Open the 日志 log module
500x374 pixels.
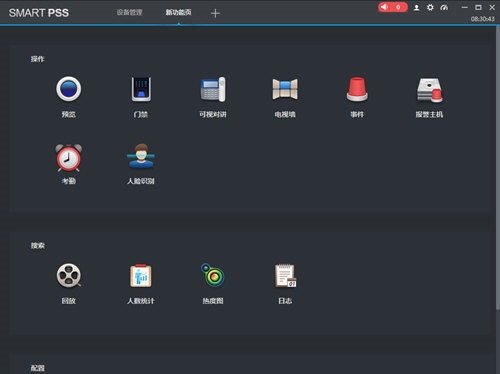pyautogui.click(x=285, y=276)
